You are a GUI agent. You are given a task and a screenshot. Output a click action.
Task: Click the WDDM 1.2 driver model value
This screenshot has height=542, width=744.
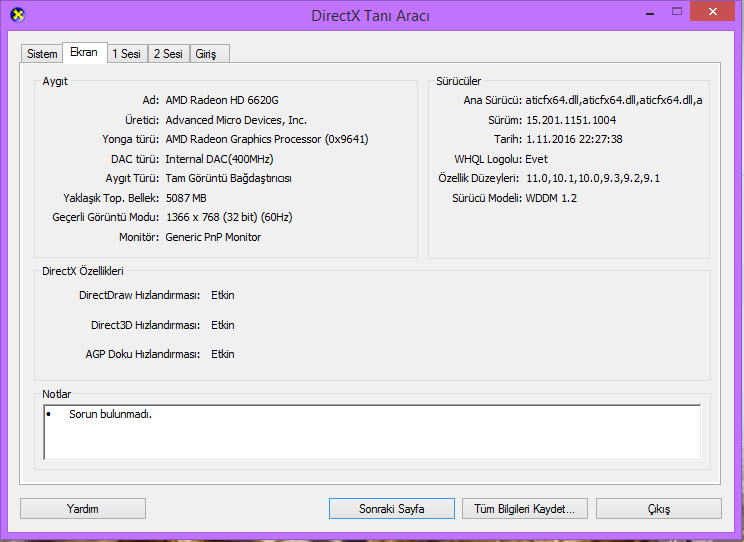pyautogui.click(x=551, y=198)
